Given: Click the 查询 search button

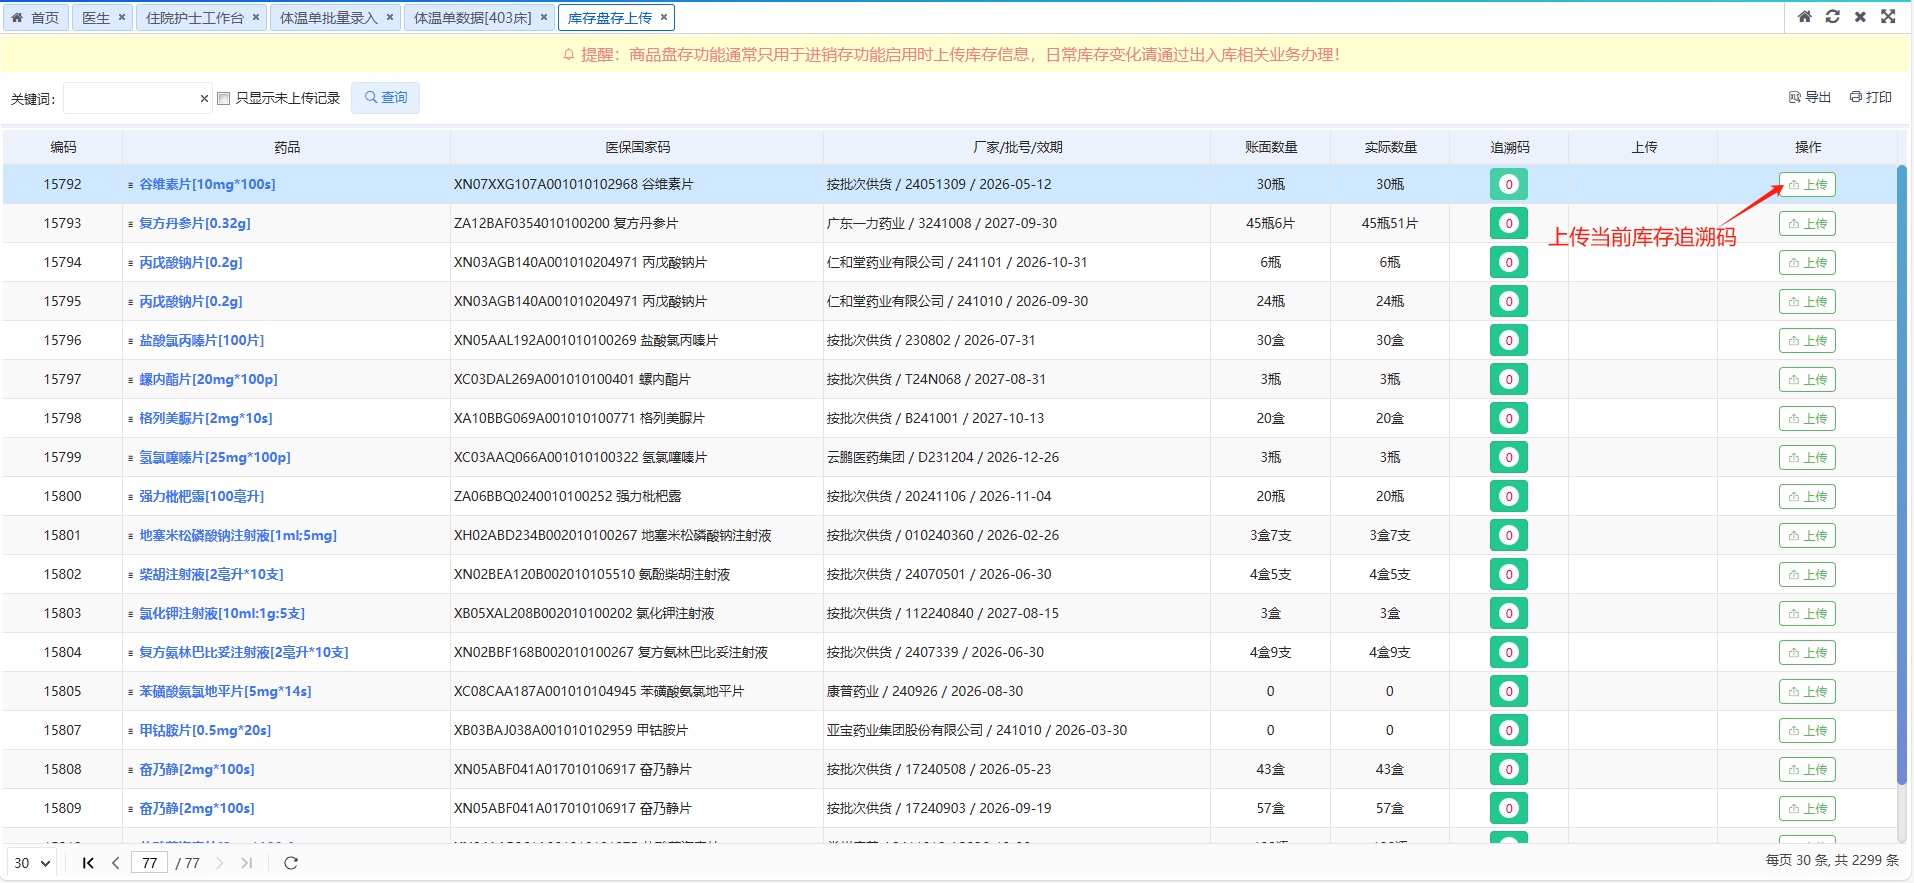Looking at the screenshot, I should pyautogui.click(x=386, y=98).
